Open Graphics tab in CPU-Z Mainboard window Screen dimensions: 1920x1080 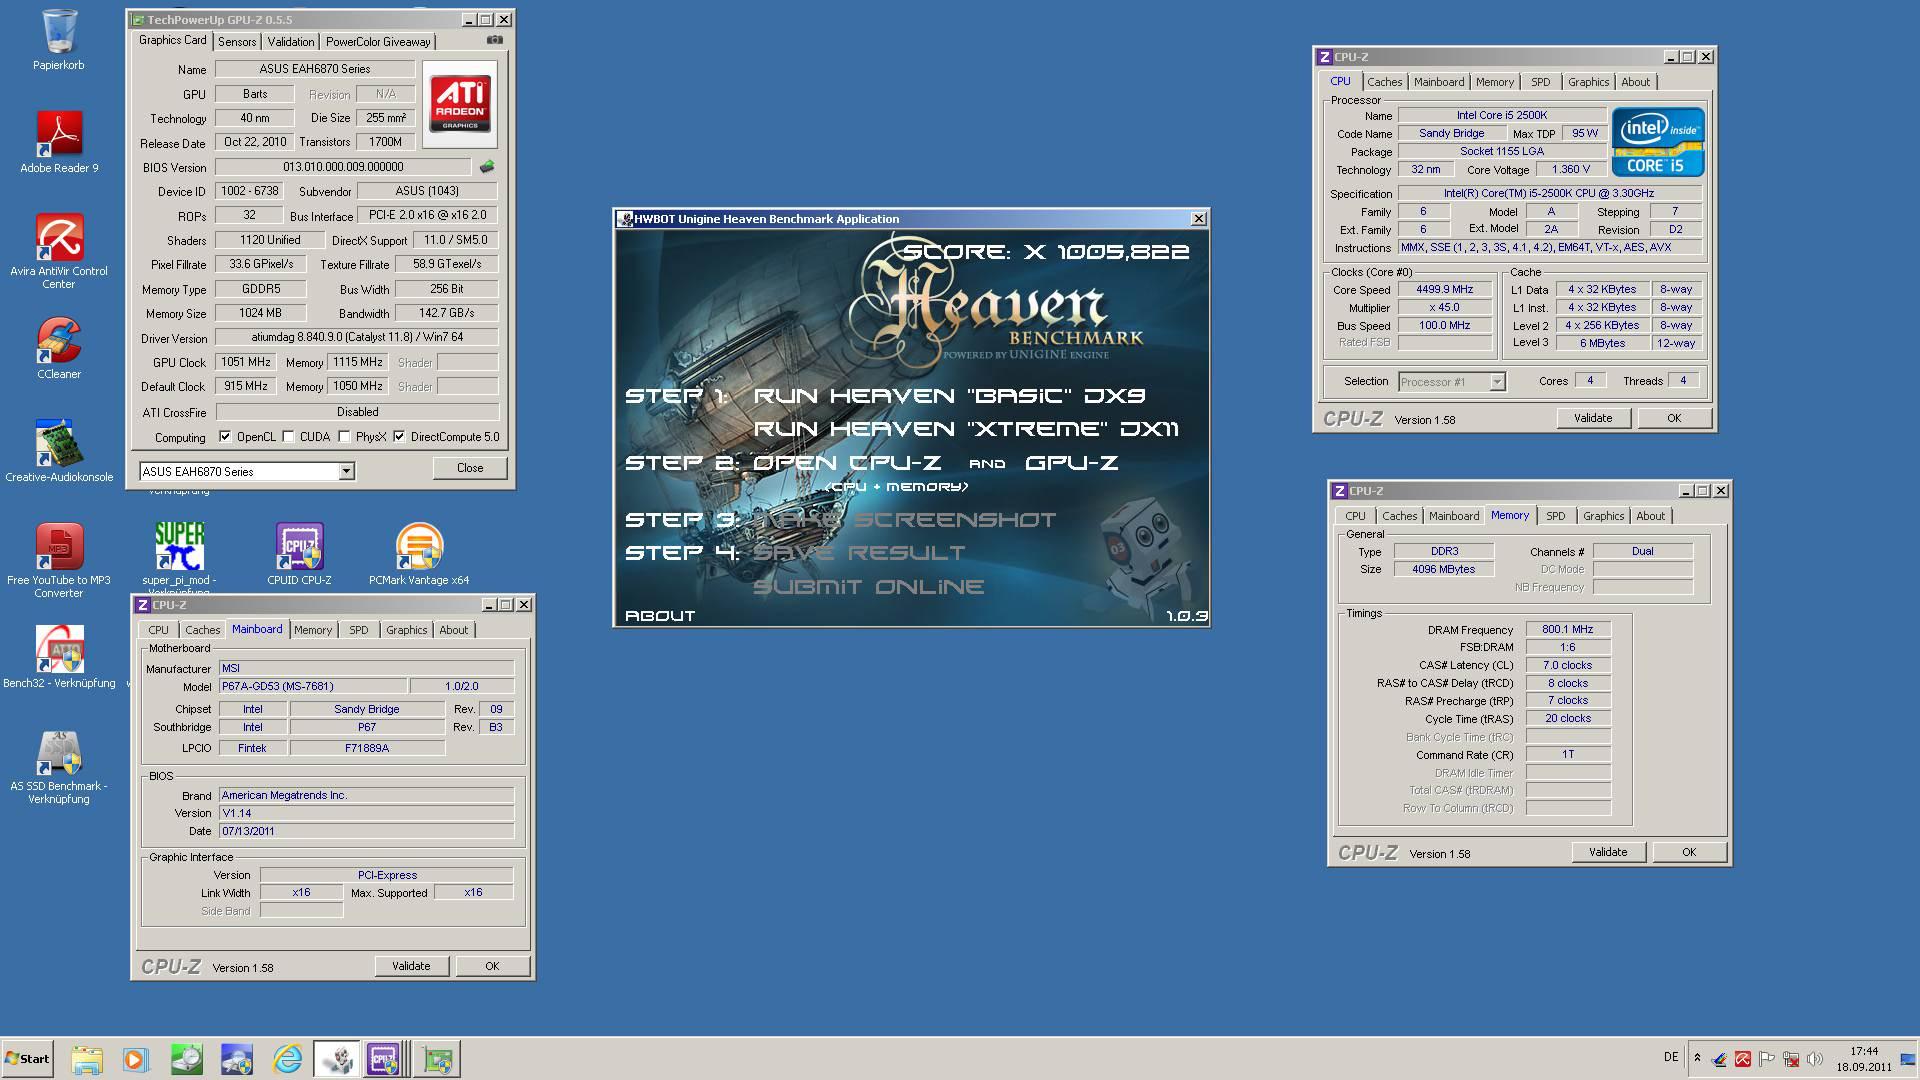click(x=406, y=630)
